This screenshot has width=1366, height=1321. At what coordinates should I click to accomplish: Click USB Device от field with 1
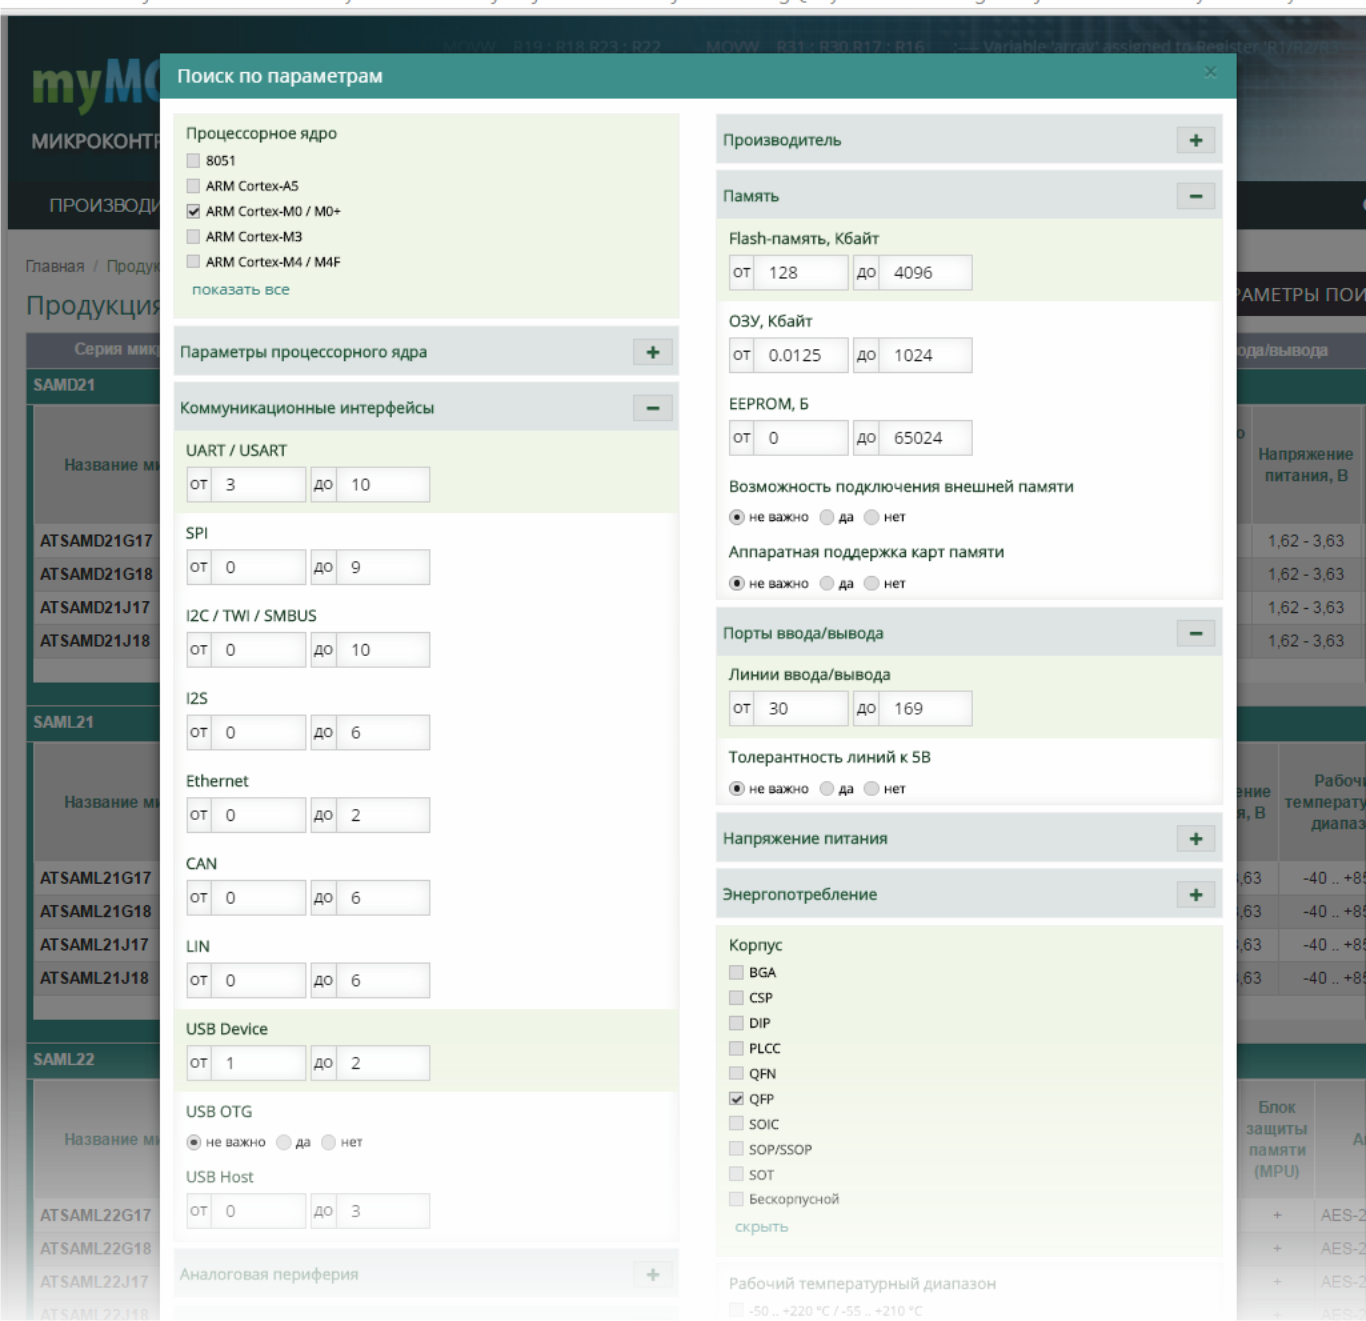tap(258, 1063)
